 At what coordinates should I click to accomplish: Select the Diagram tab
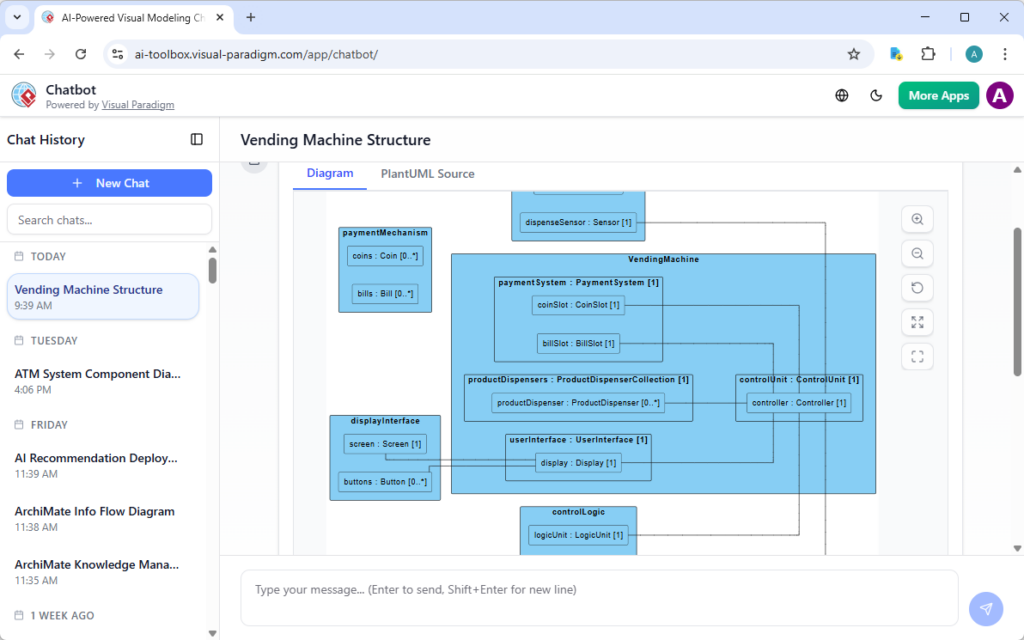(x=329, y=173)
